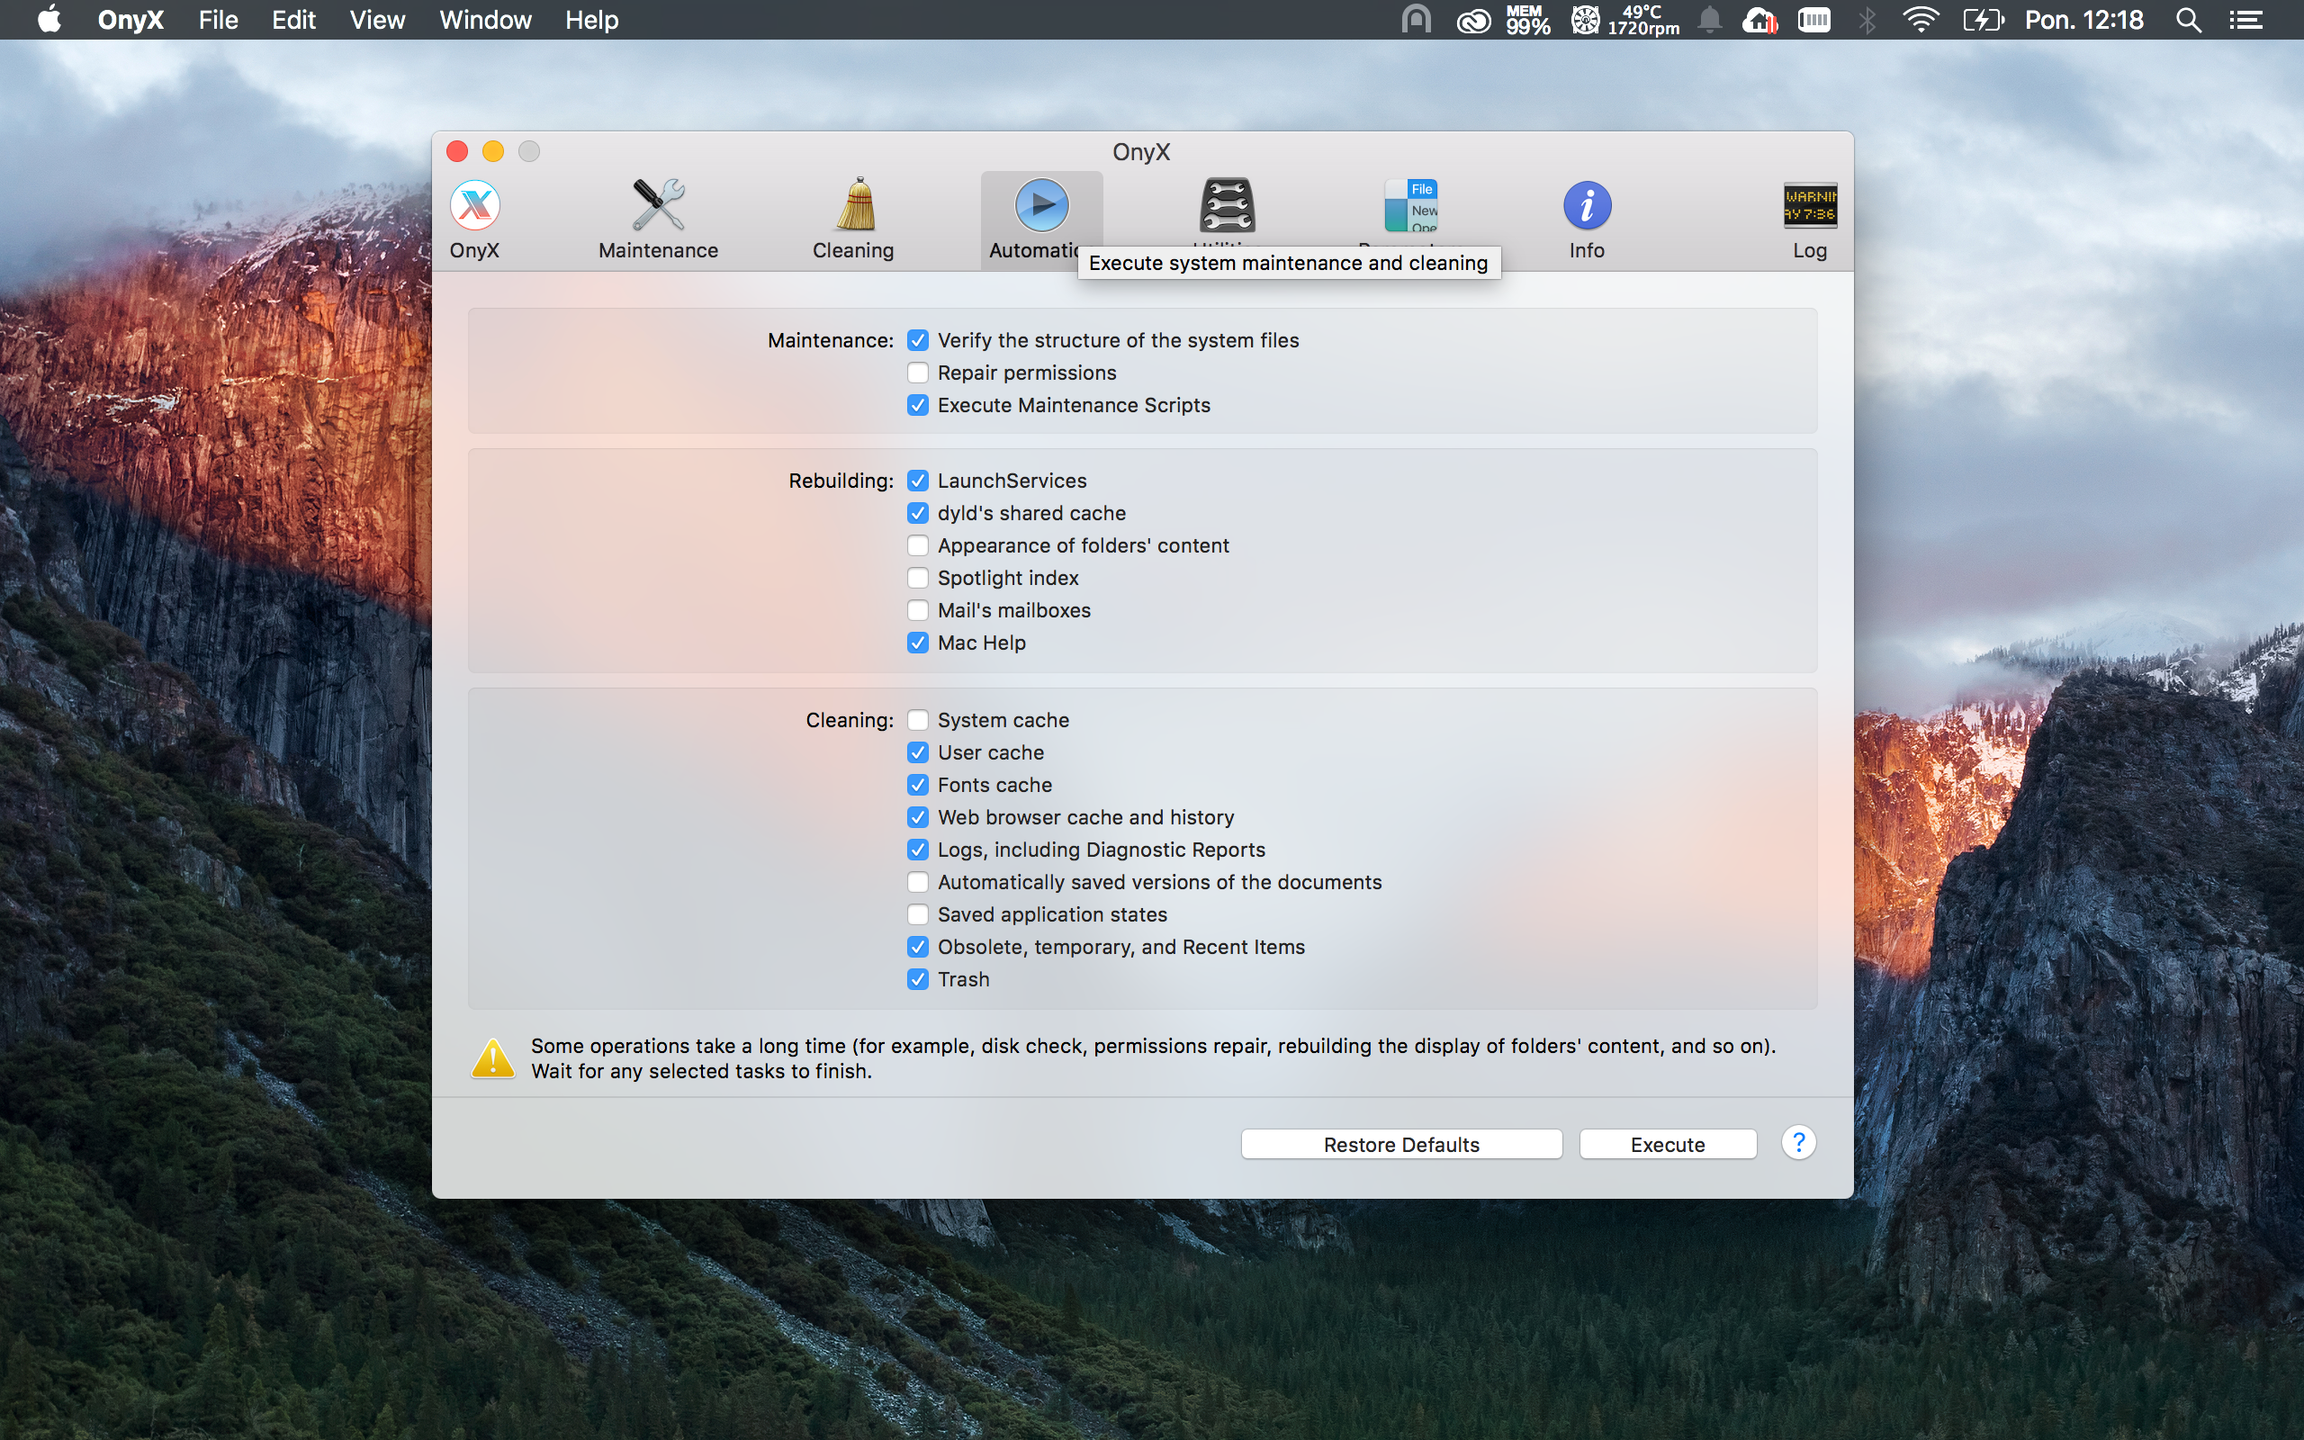Toggle Trash cleaning checkbox
The height and width of the screenshot is (1440, 2304).
[x=917, y=979]
